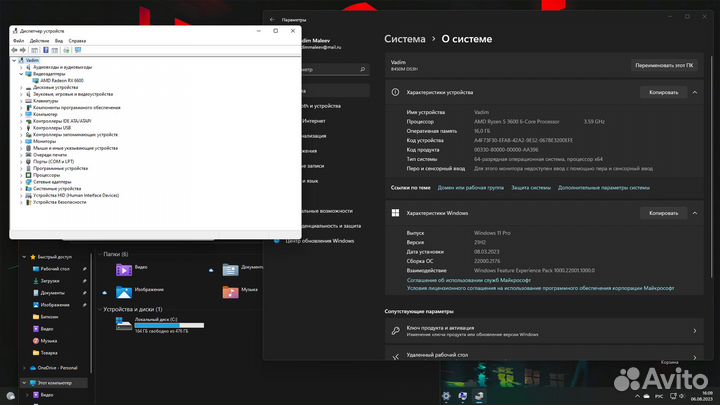
Task: Open Удаленный рабочий стол settings
Action: [x=544, y=354]
